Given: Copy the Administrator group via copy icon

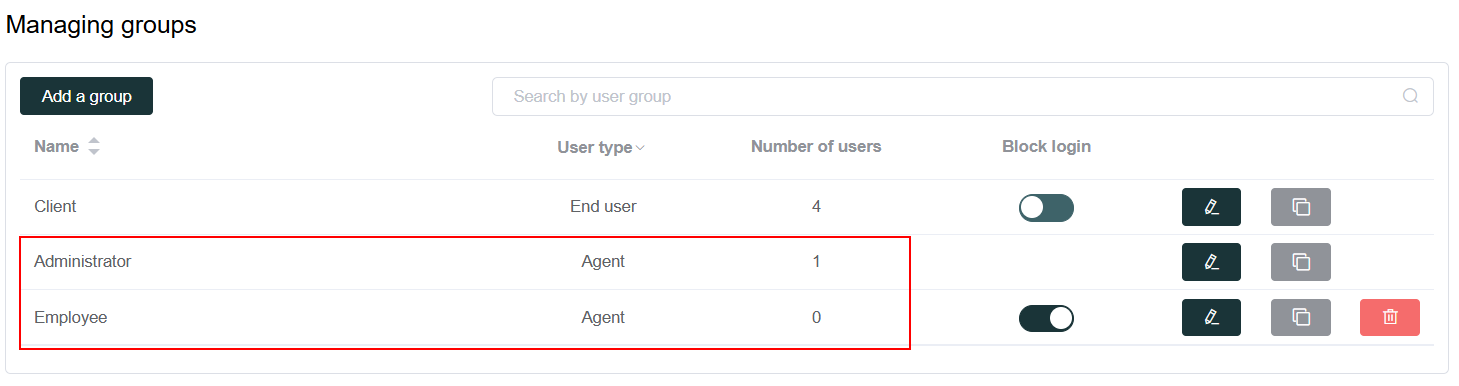Looking at the screenshot, I should click(1301, 262).
